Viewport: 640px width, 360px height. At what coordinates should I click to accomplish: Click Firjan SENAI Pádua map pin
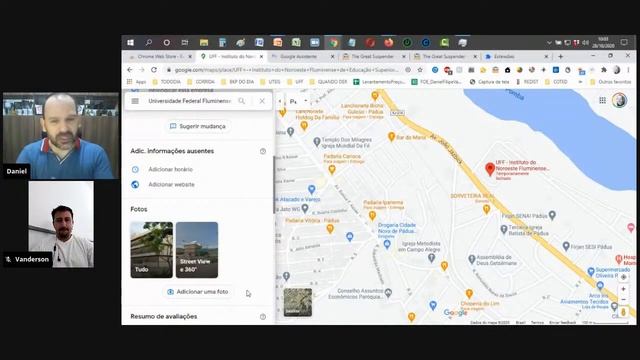click(x=552, y=215)
